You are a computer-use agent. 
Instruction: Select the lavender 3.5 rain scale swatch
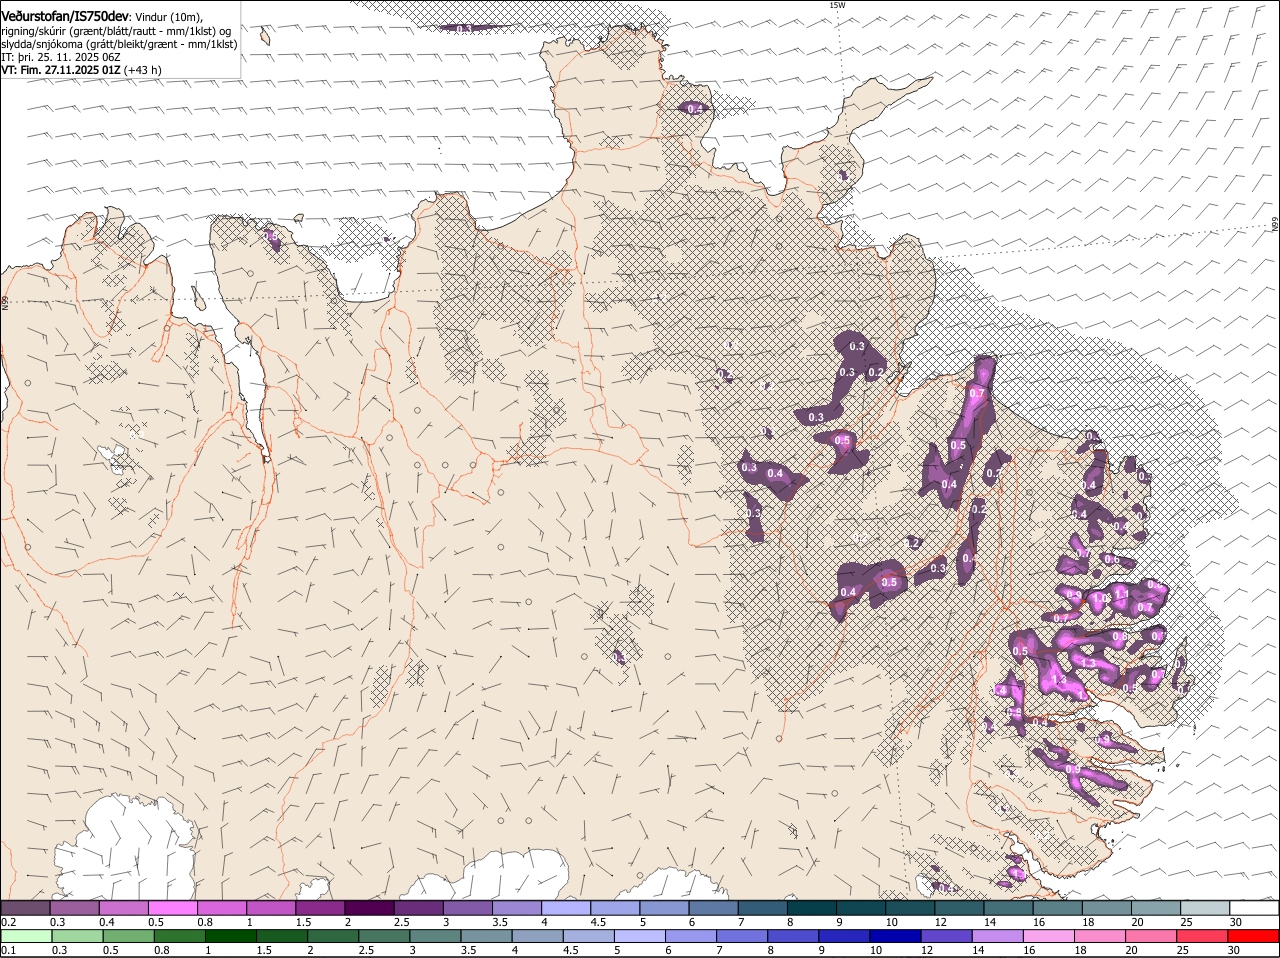coord(516,907)
